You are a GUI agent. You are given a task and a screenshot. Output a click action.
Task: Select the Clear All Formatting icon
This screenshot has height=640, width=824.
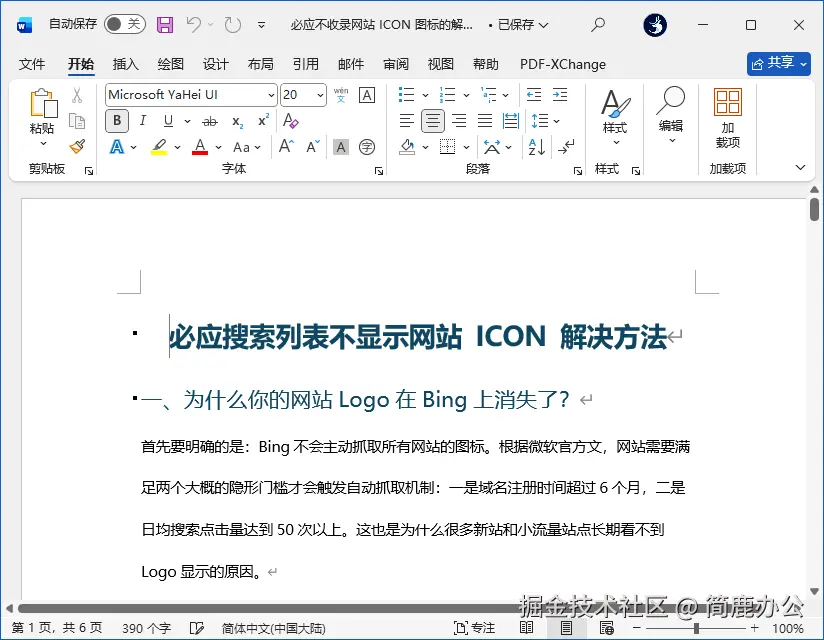pos(289,121)
